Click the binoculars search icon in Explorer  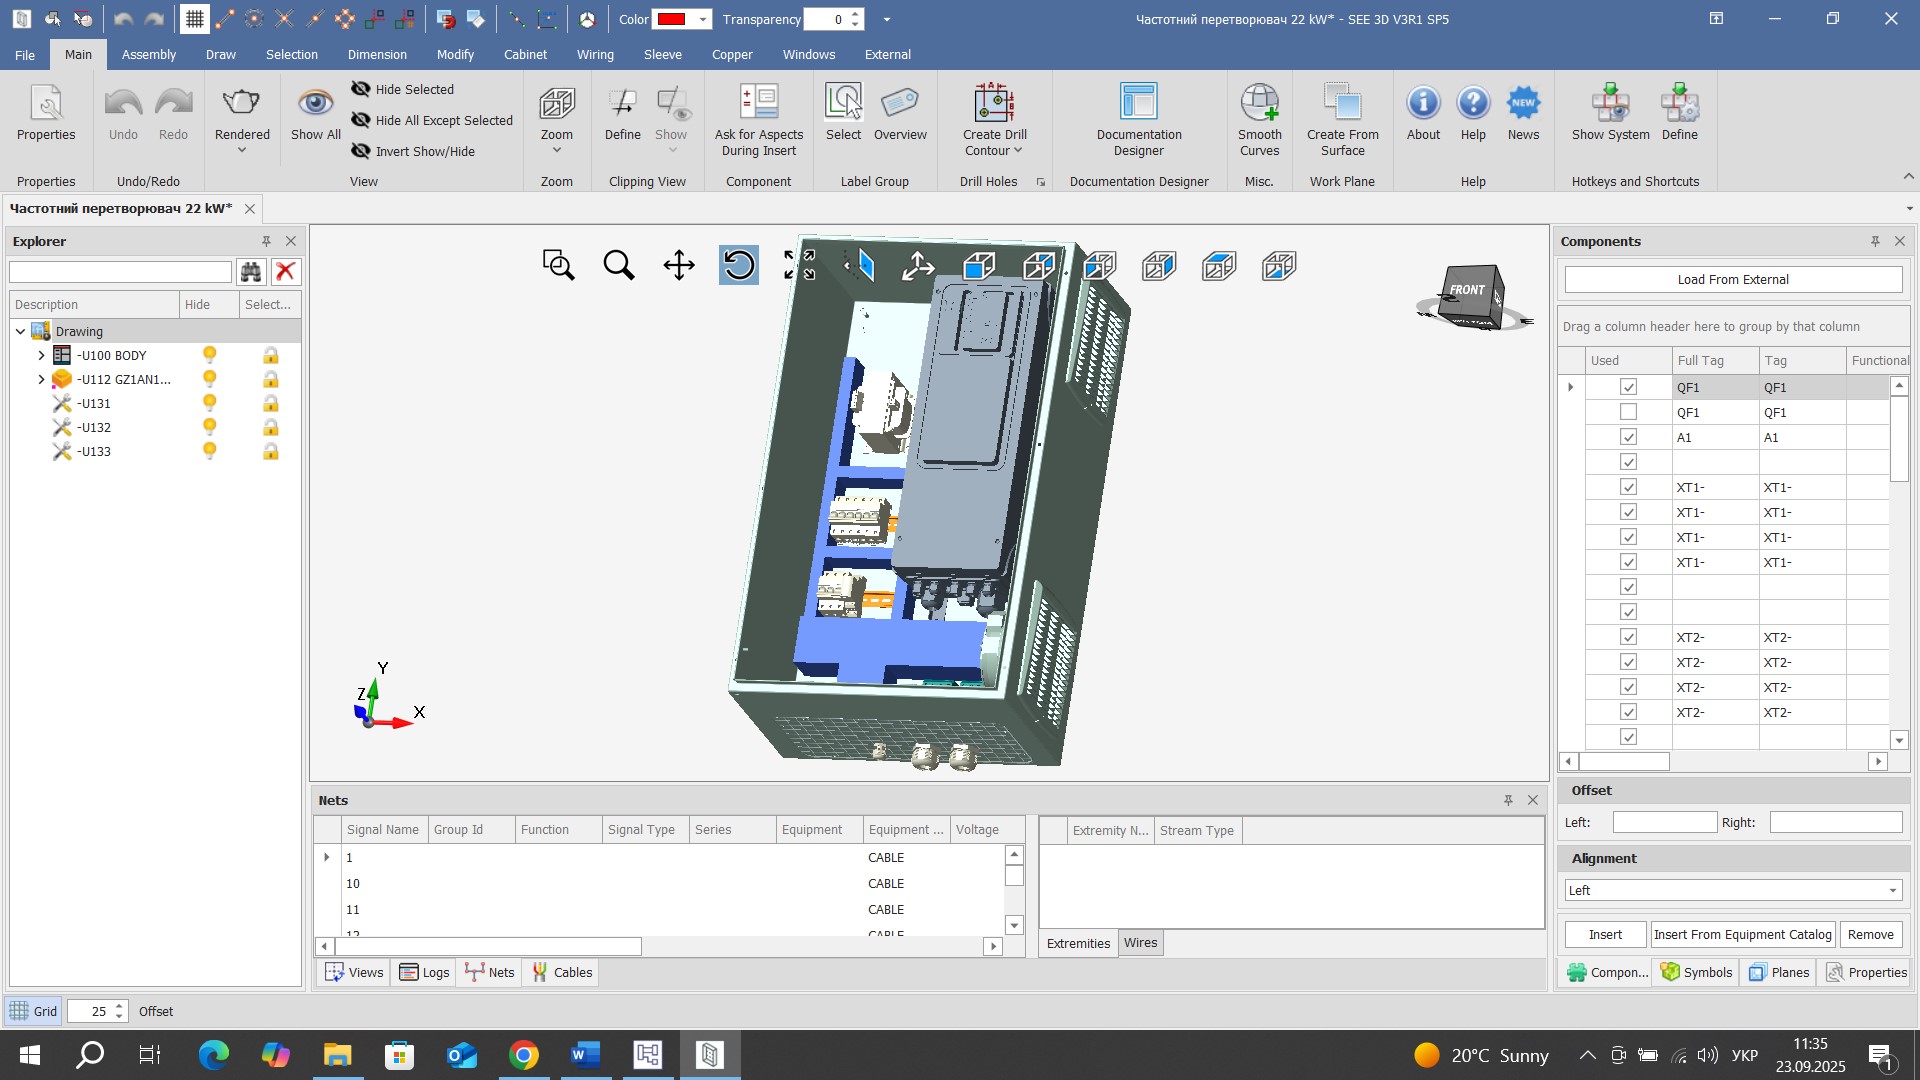[250, 272]
